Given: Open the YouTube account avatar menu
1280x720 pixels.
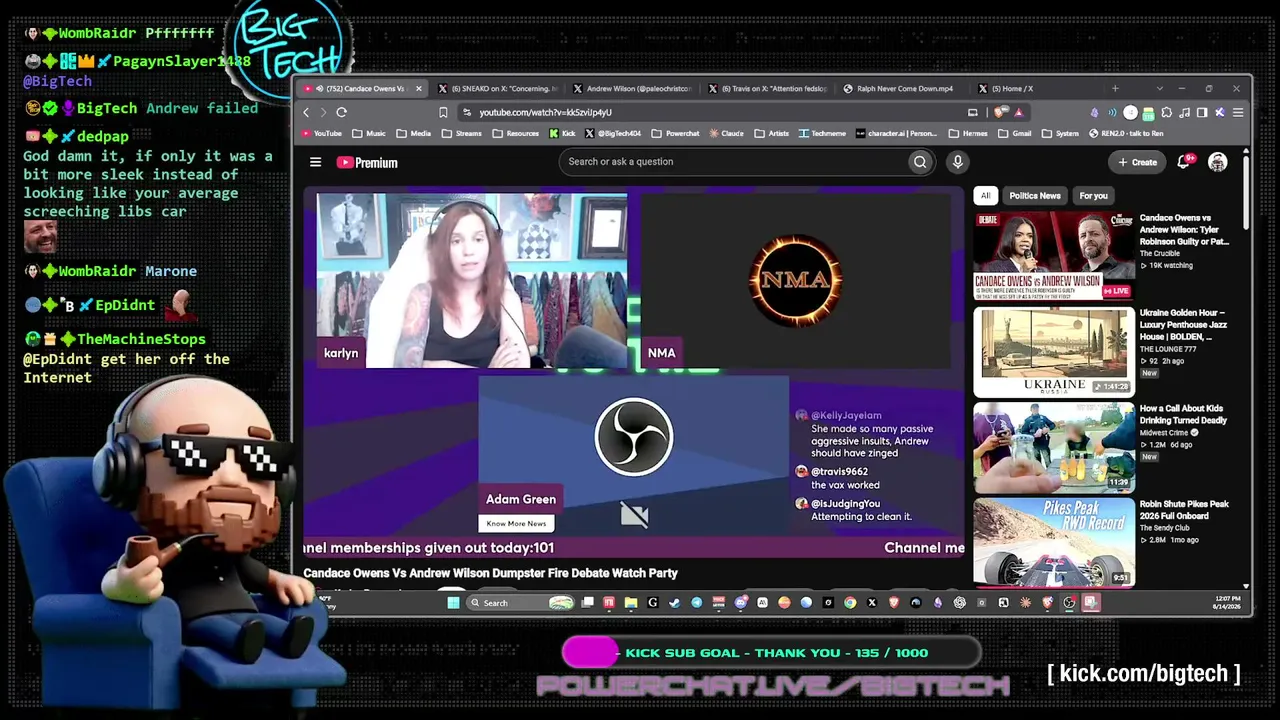Looking at the screenshot, I should pyautogui.click(x=1217, y=162).
